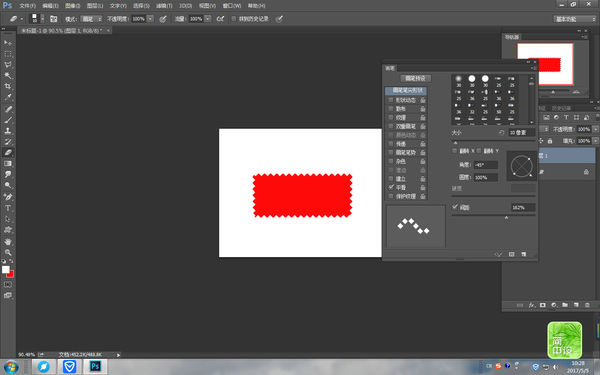Check 翻转 X flip checkbox
The height and width of the screenshot is (375, 600).
(x=455, y=151)
